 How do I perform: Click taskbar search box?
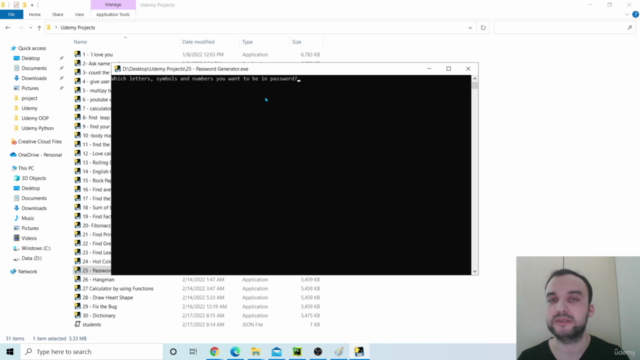tap(91, 351)
